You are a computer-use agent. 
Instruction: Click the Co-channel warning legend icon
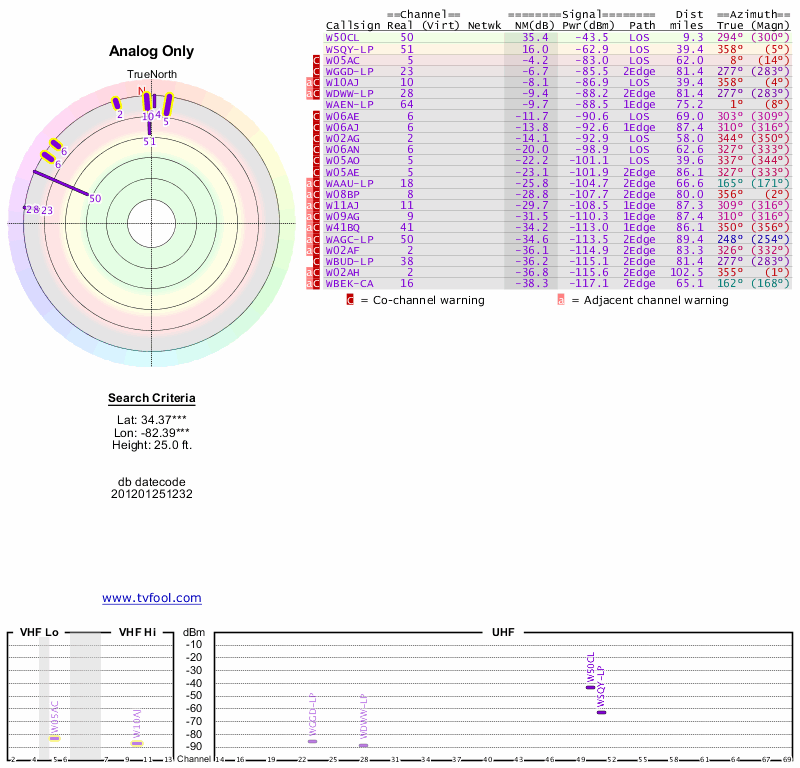350,299
